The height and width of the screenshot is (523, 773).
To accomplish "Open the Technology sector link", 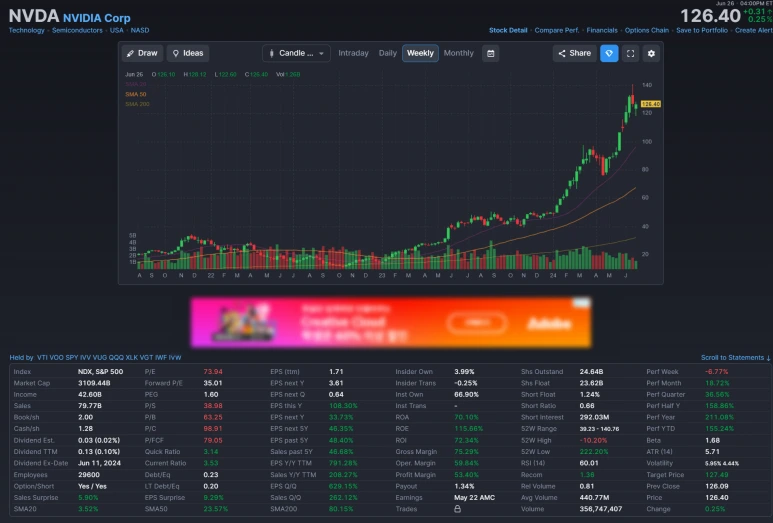I will [x=27, y=31].
